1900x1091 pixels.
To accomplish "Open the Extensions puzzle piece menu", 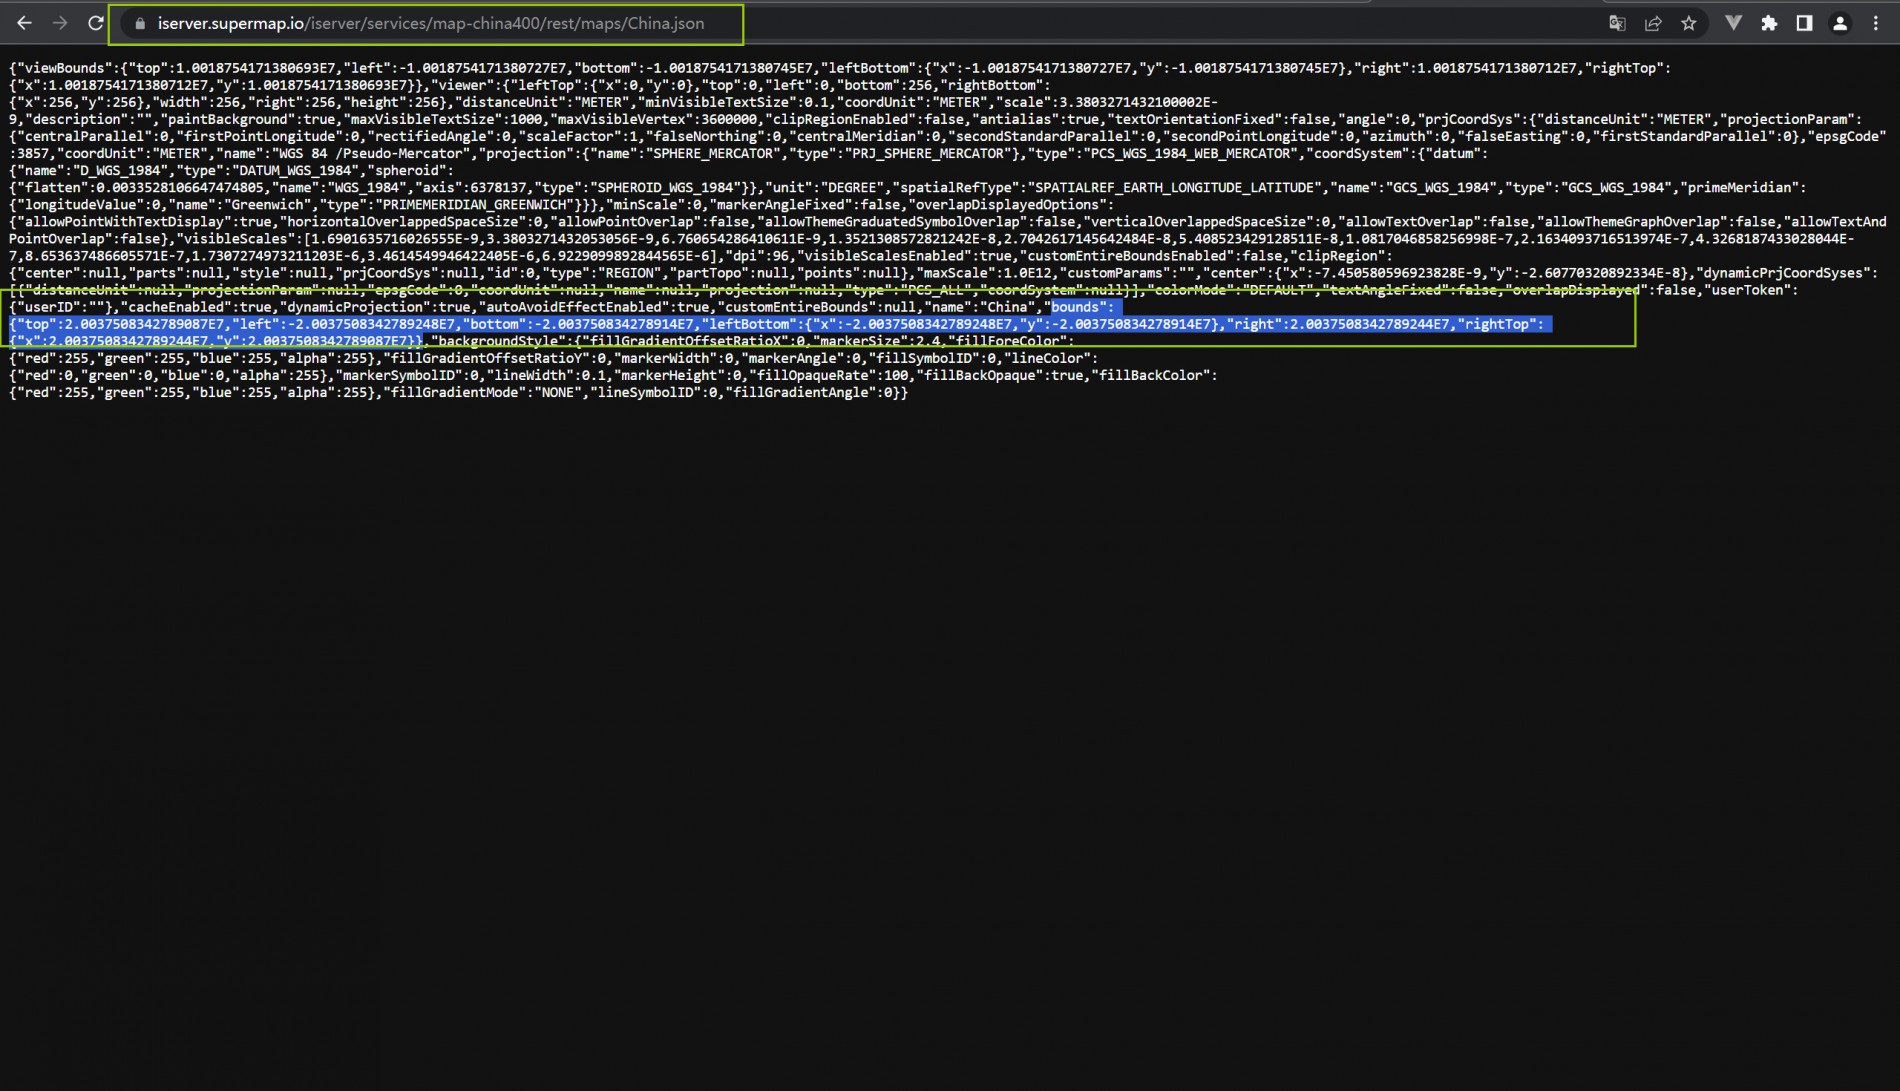I will [x=1769, y=23].
